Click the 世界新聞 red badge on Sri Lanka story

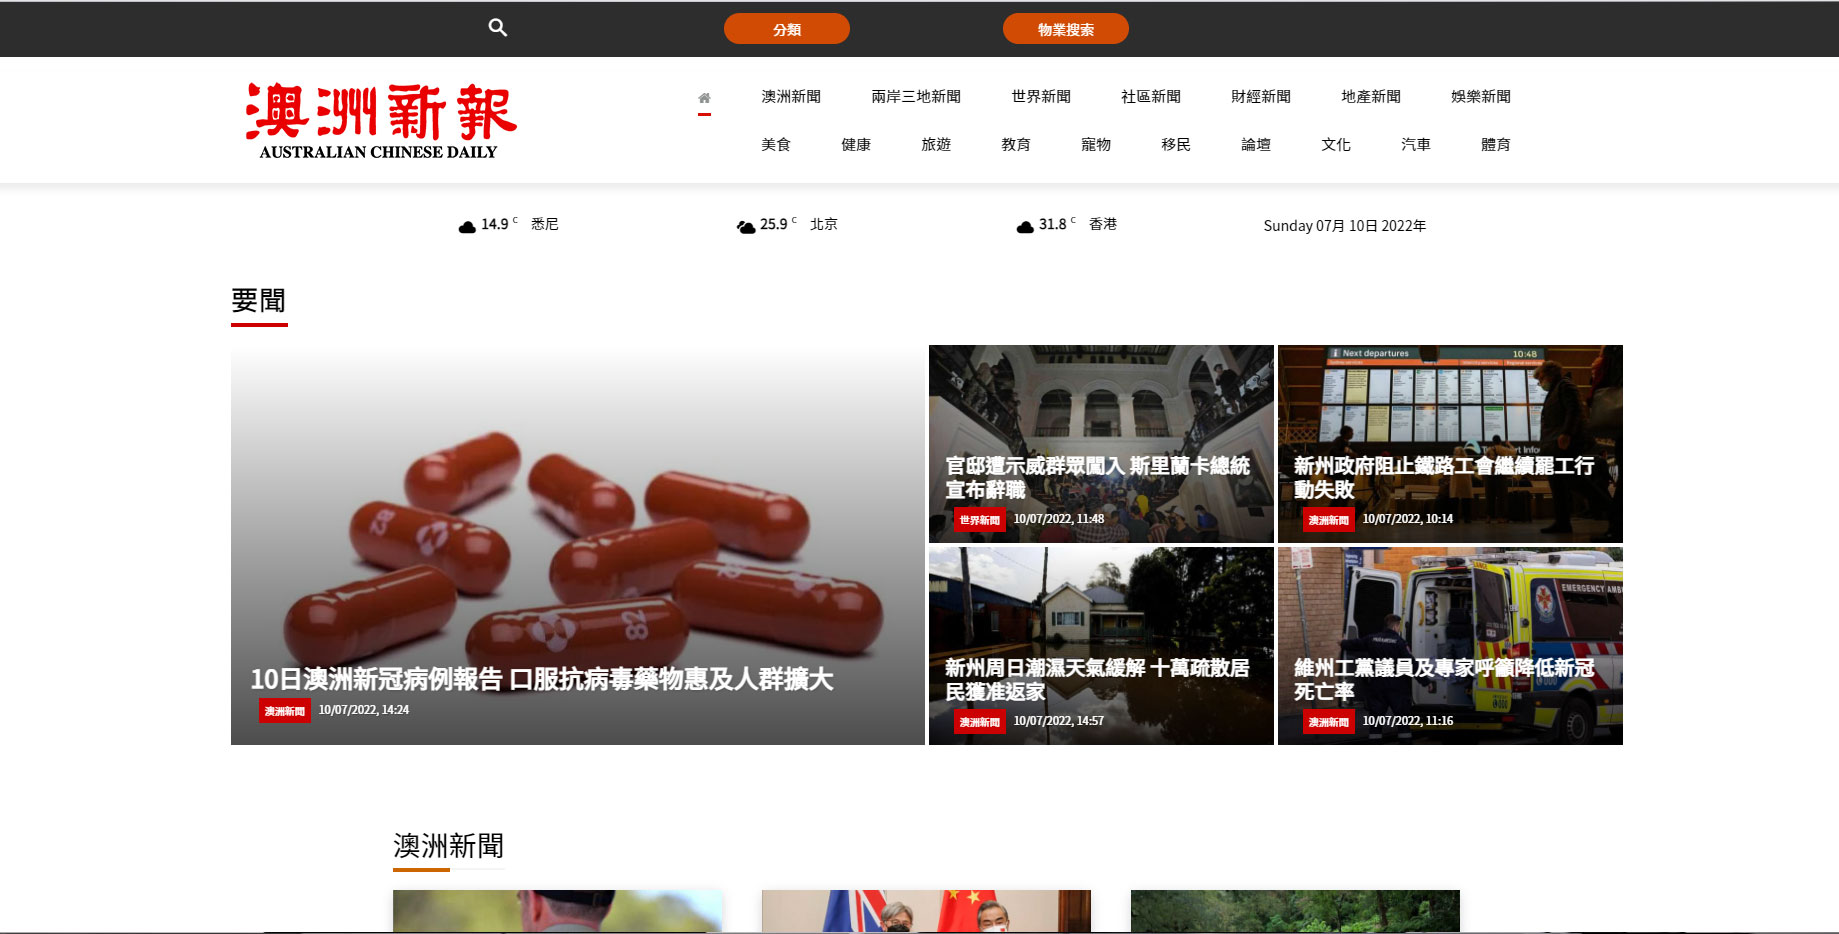(x=977, y=519)
